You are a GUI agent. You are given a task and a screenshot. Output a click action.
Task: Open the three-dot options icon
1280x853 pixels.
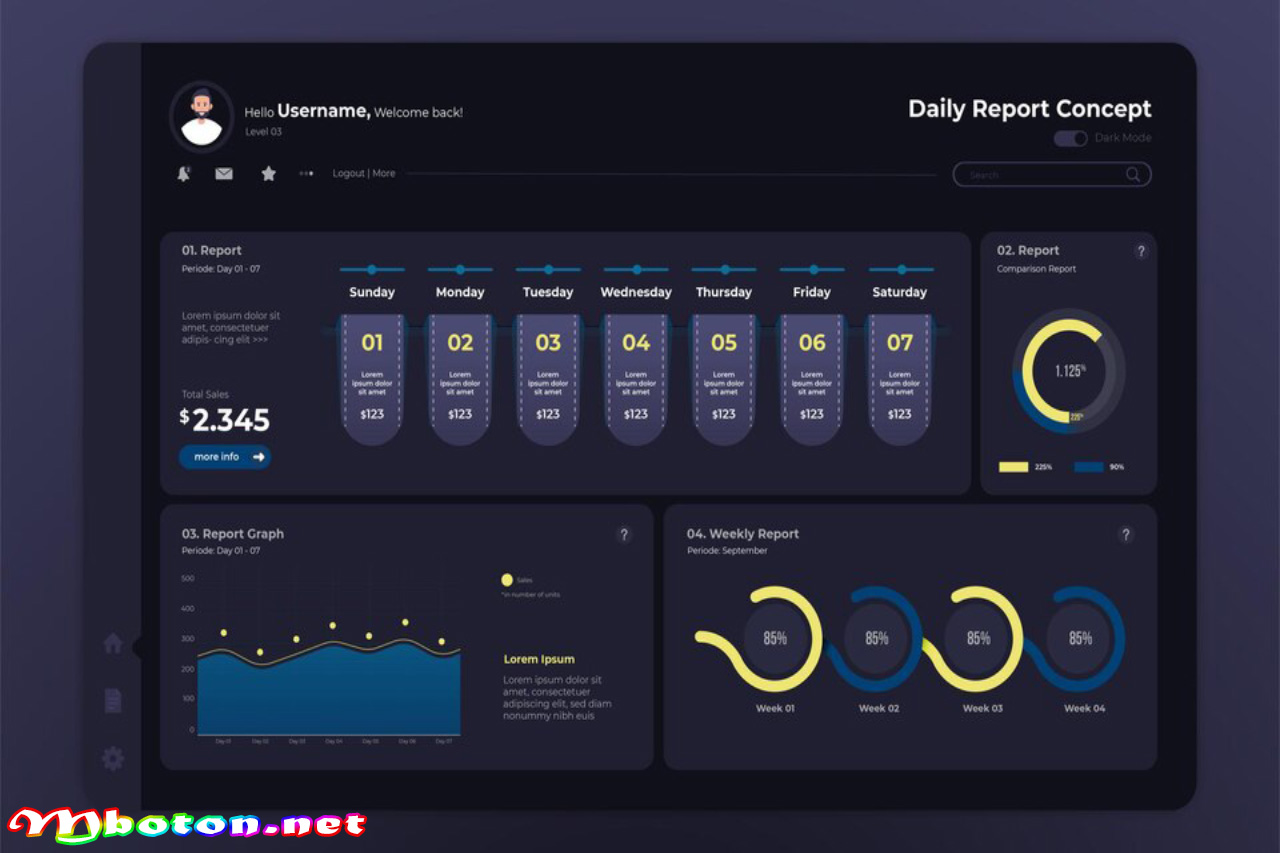(306, 174)
